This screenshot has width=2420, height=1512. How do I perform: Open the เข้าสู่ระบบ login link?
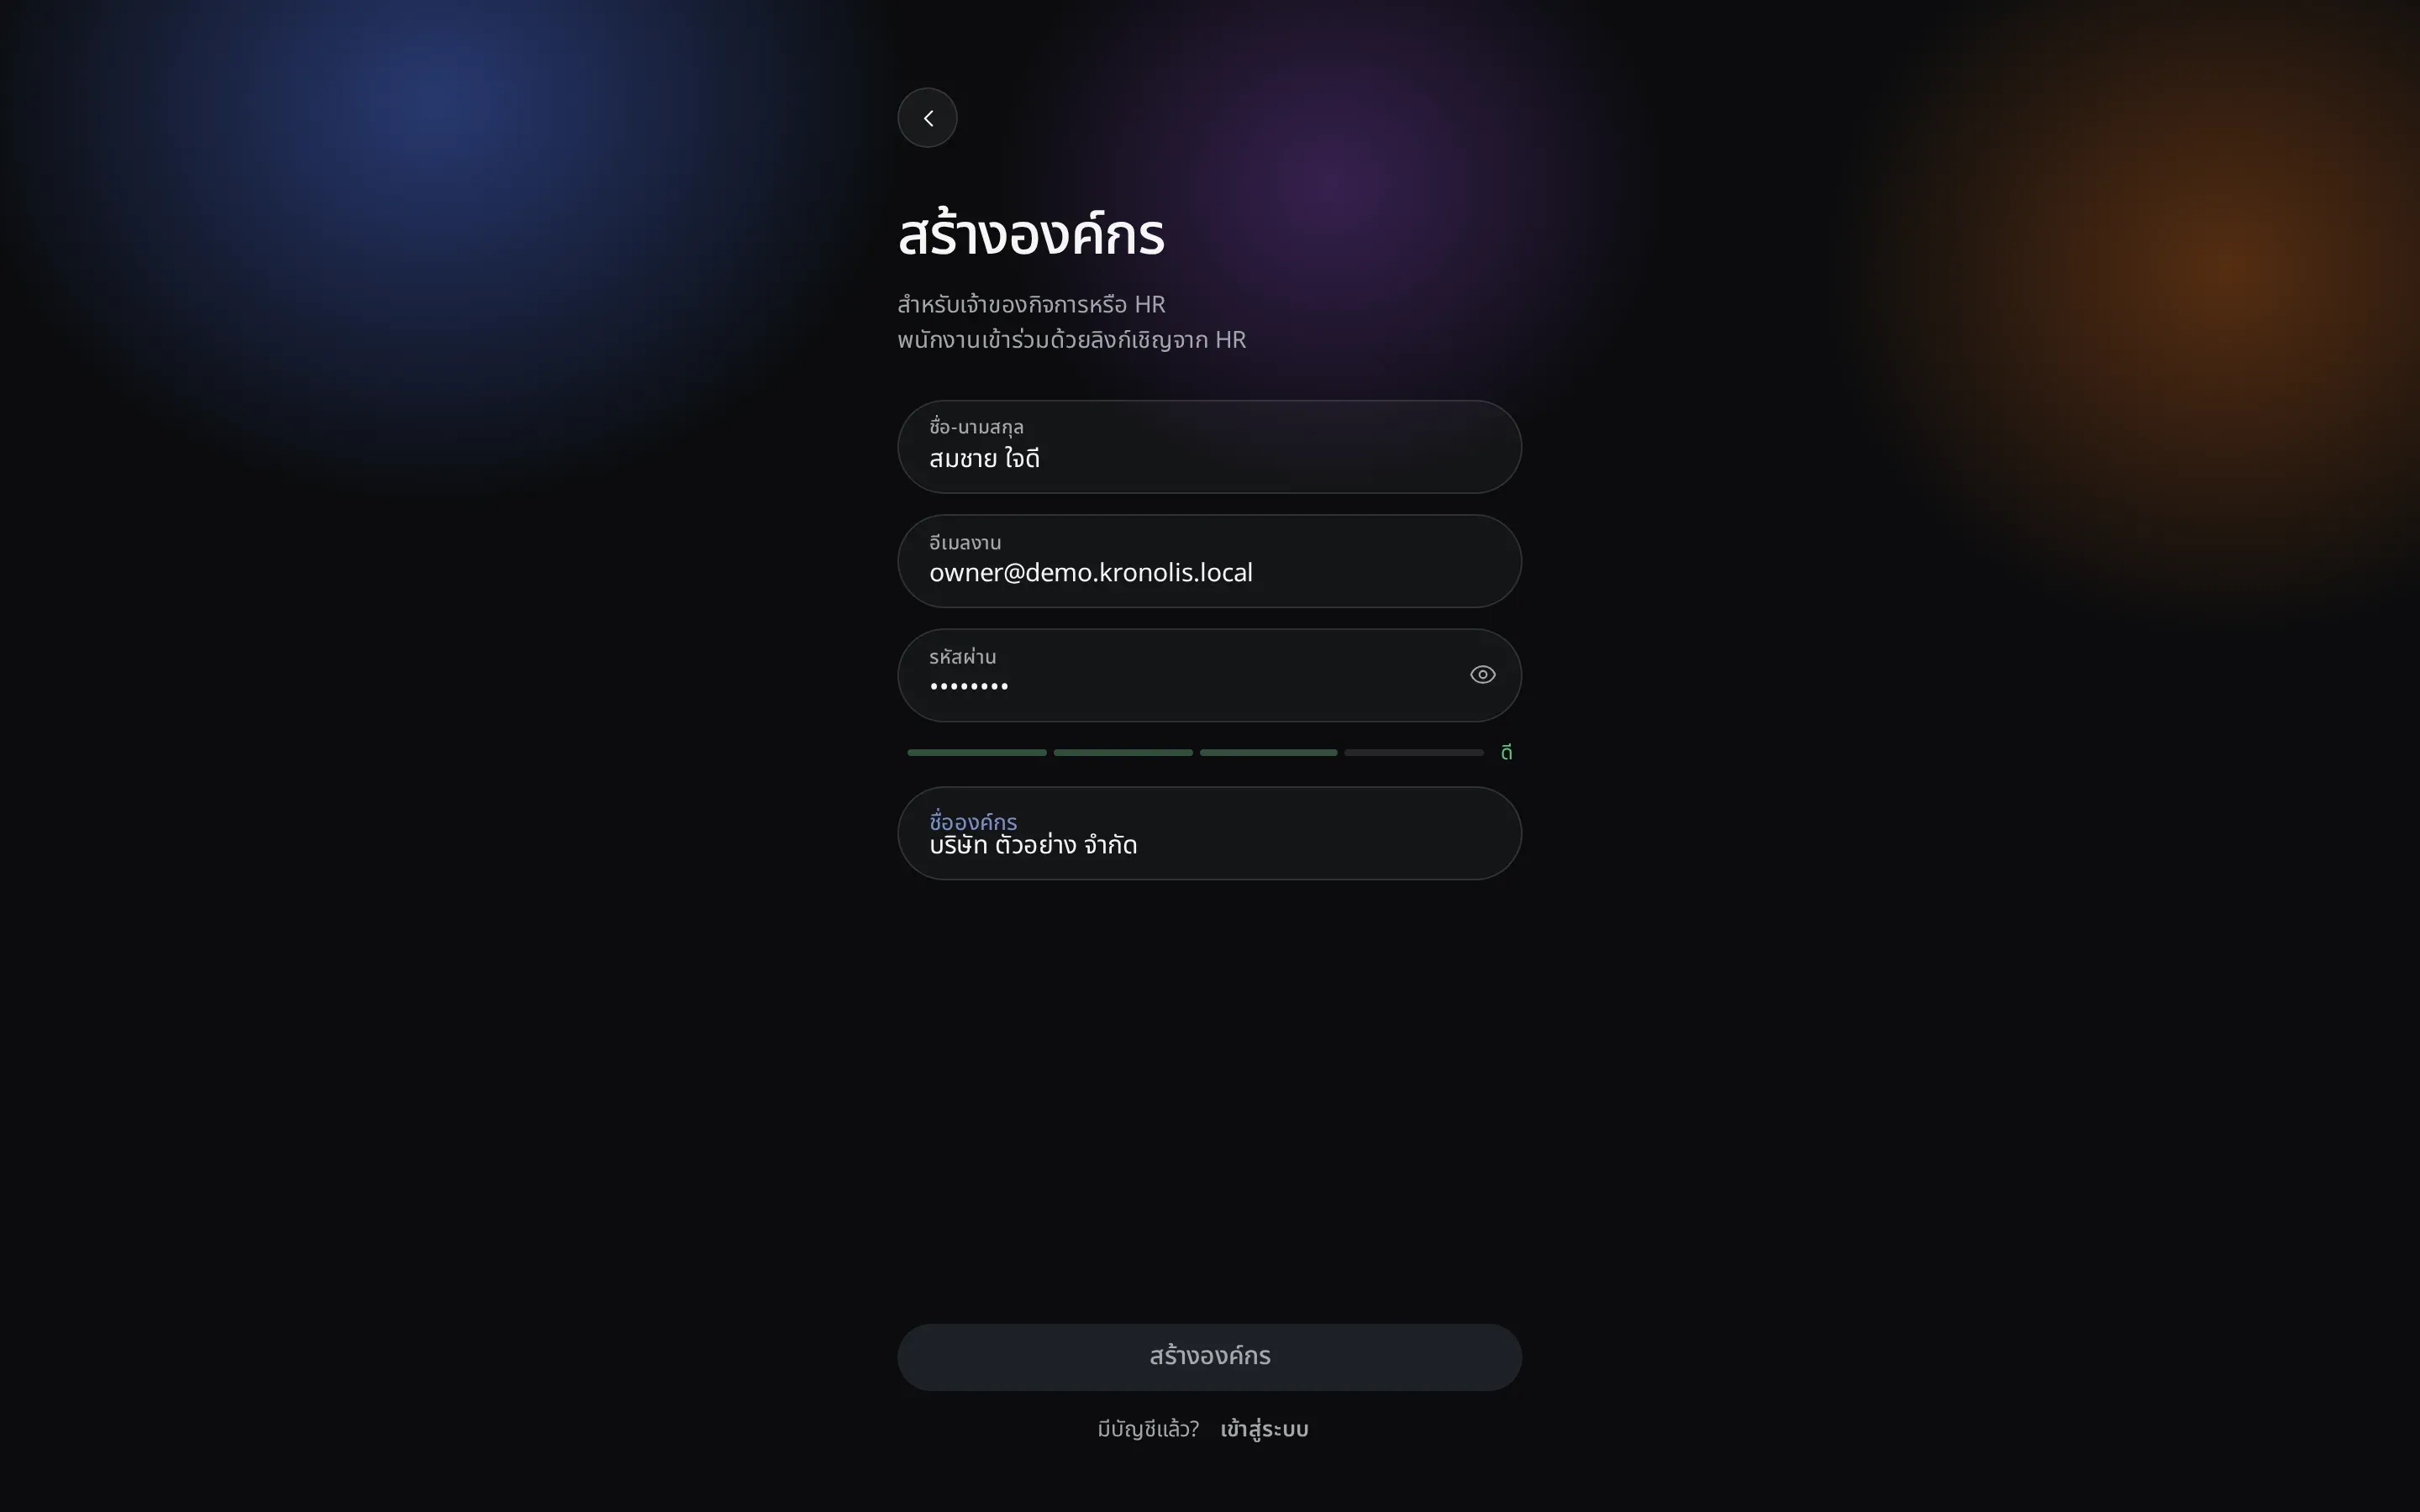coord(1264,1429)
